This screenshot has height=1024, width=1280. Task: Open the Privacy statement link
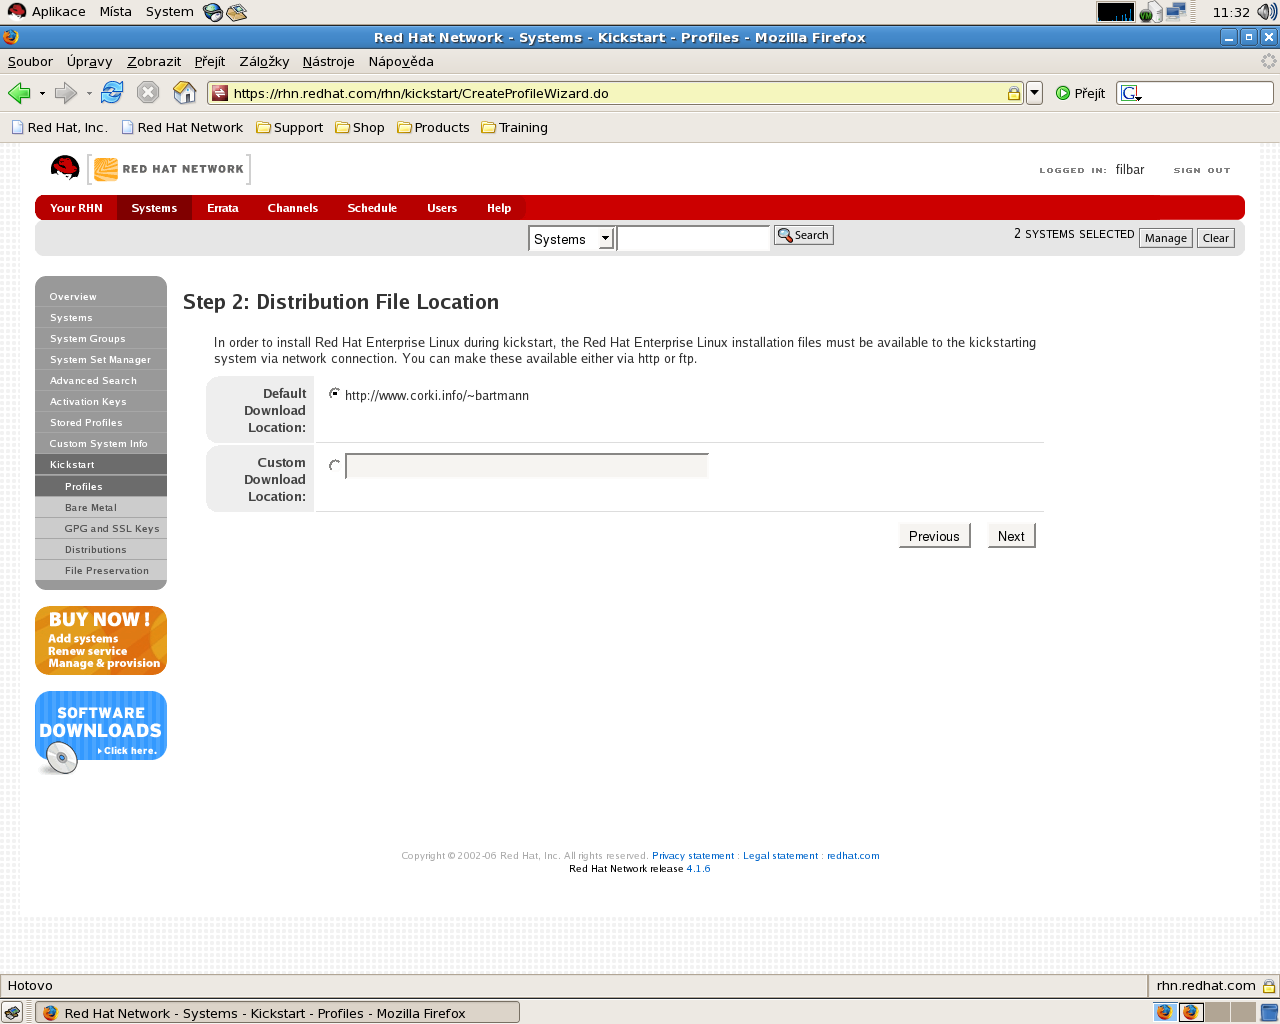pyautogui.click(x=693, y=856)
